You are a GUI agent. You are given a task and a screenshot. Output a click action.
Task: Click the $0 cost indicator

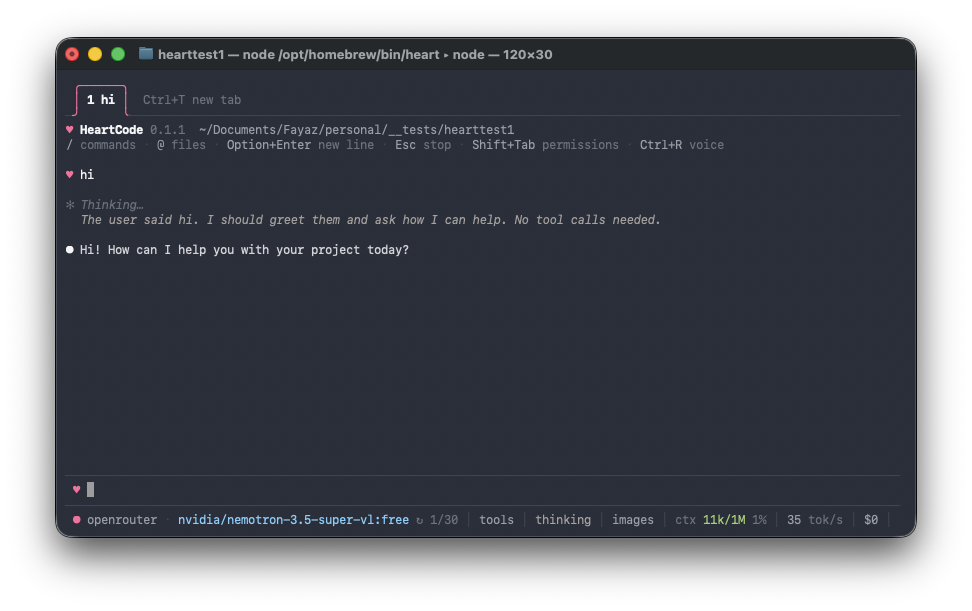(x=871, y=520)
